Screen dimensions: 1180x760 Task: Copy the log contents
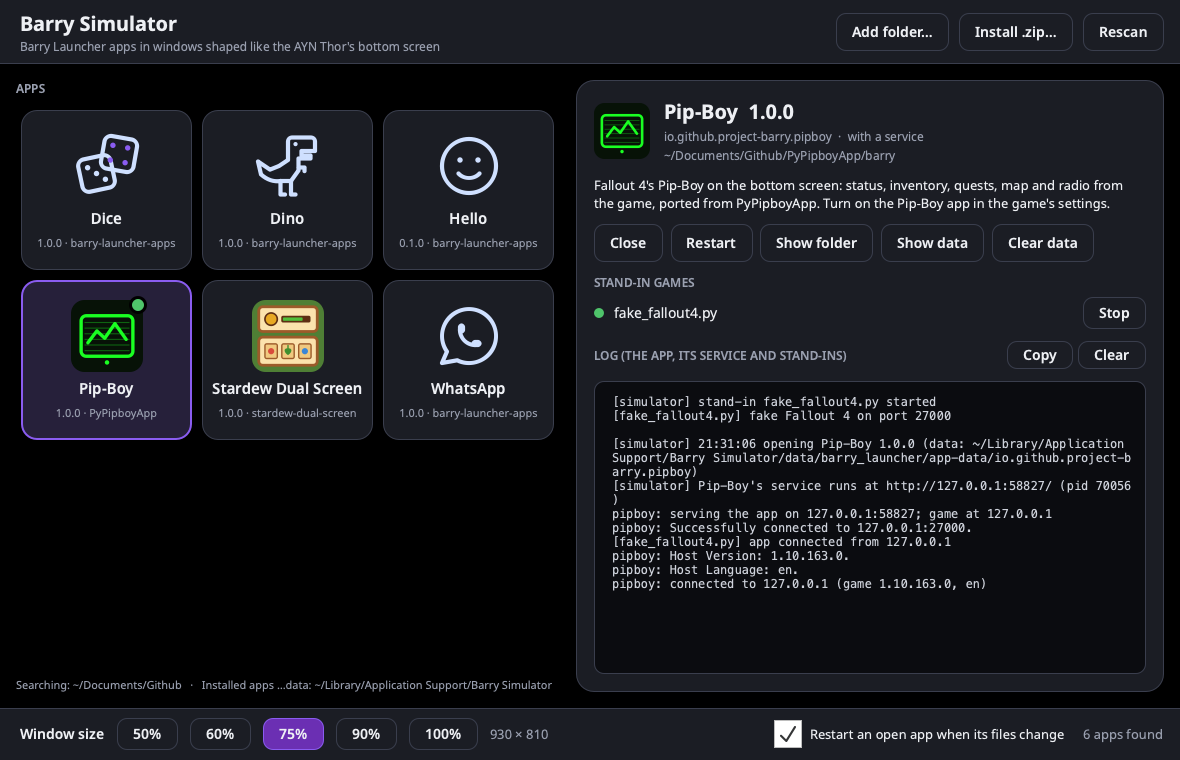point(1039,355)
